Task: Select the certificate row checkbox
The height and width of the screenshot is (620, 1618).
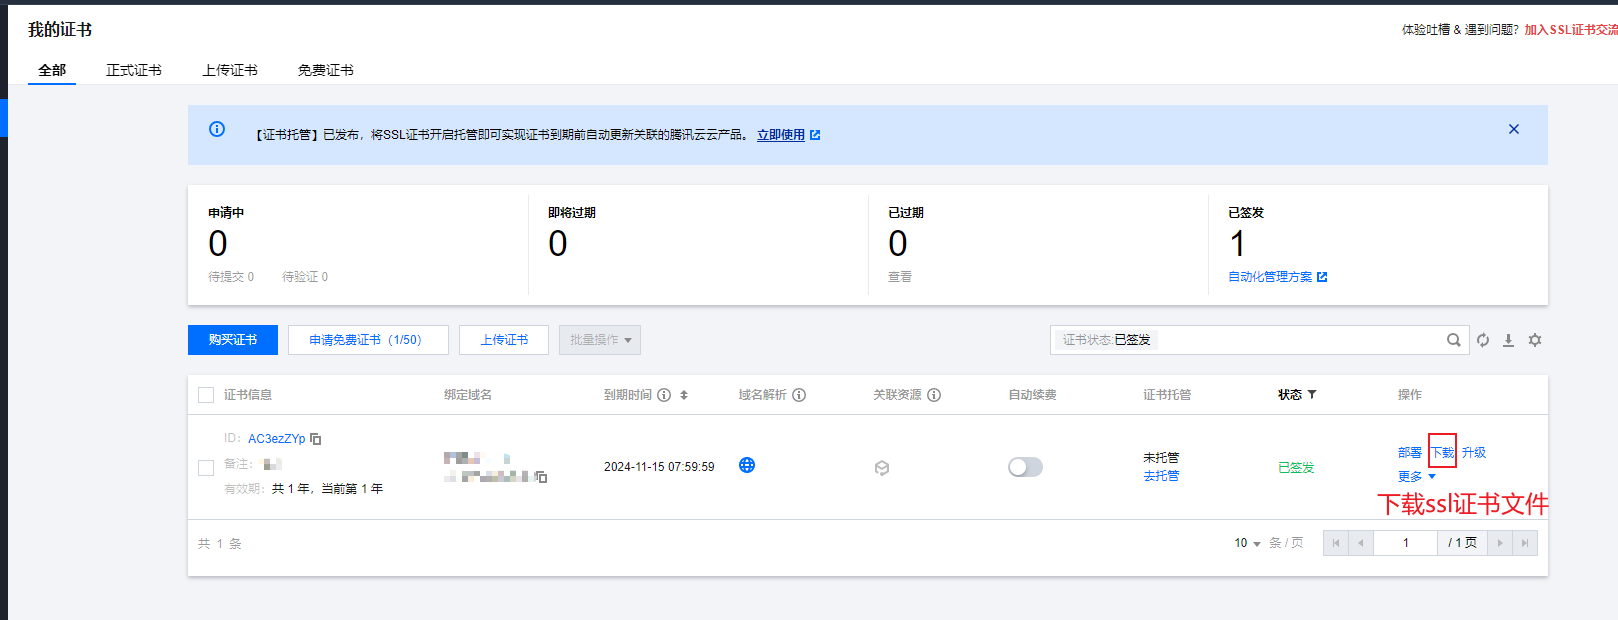Action: (x=206, y=467)
